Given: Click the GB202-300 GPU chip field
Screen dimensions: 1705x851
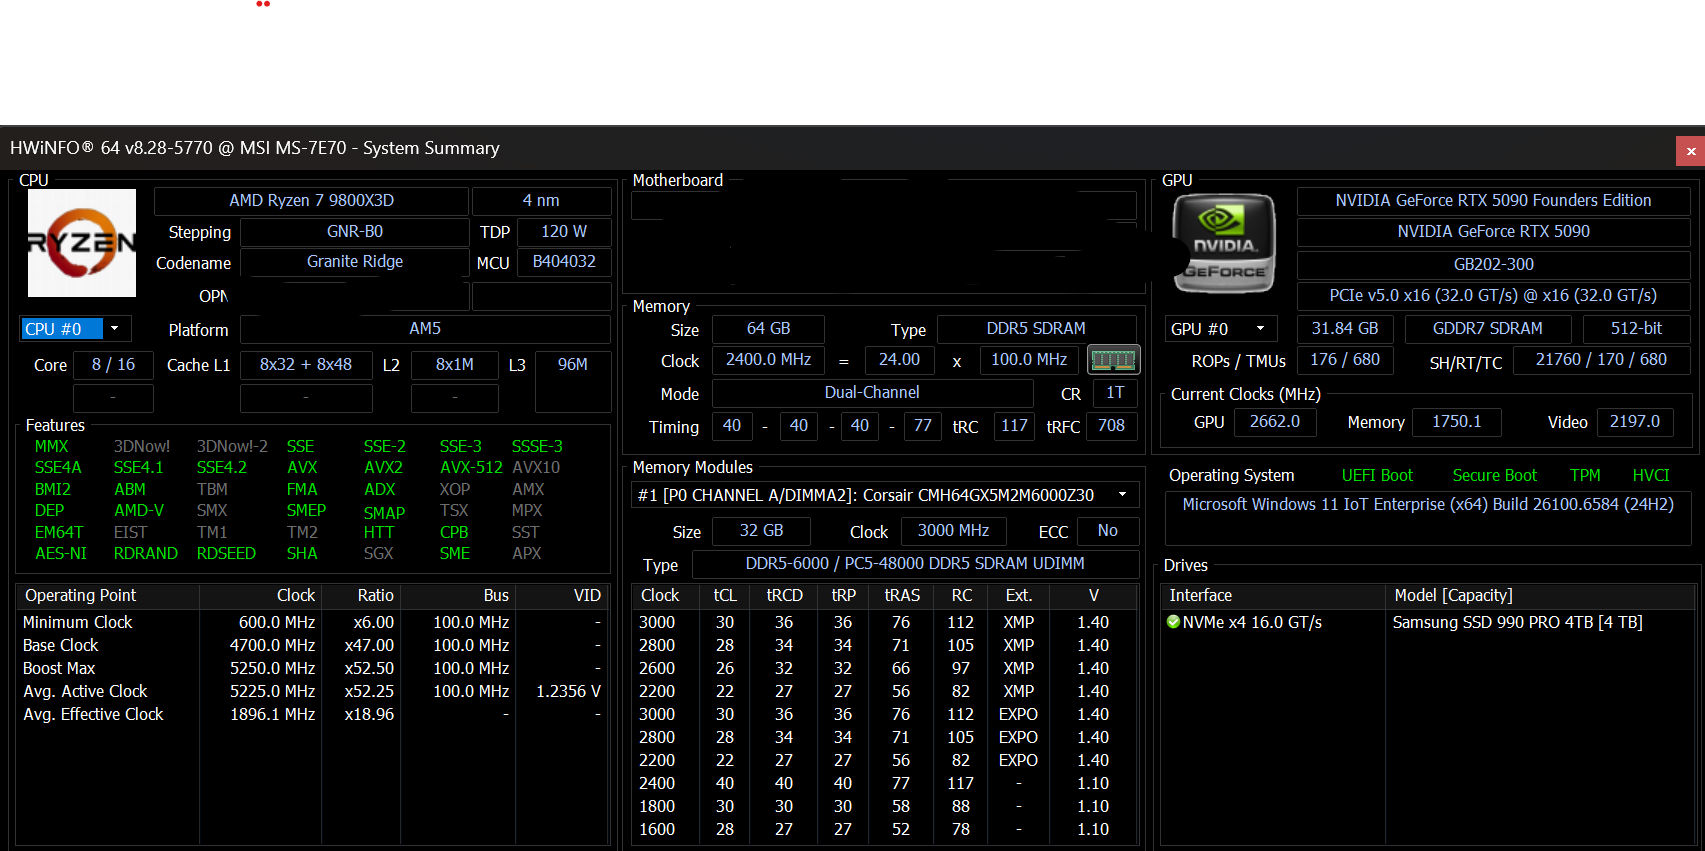Looking at the screenshot, I should [x=1493, y=264].
